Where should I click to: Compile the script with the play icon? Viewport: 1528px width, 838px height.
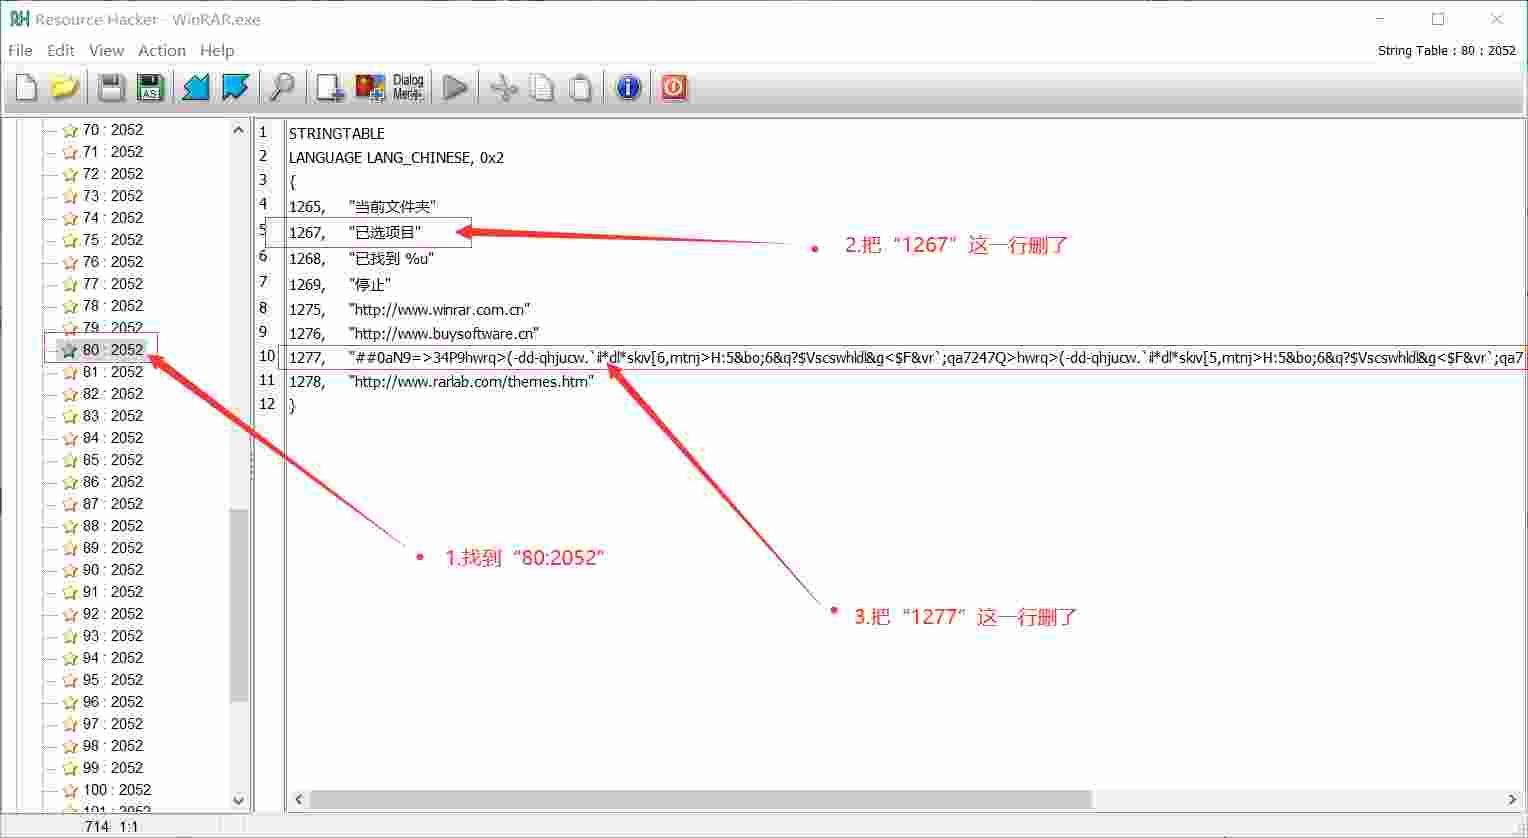point(455,88)
